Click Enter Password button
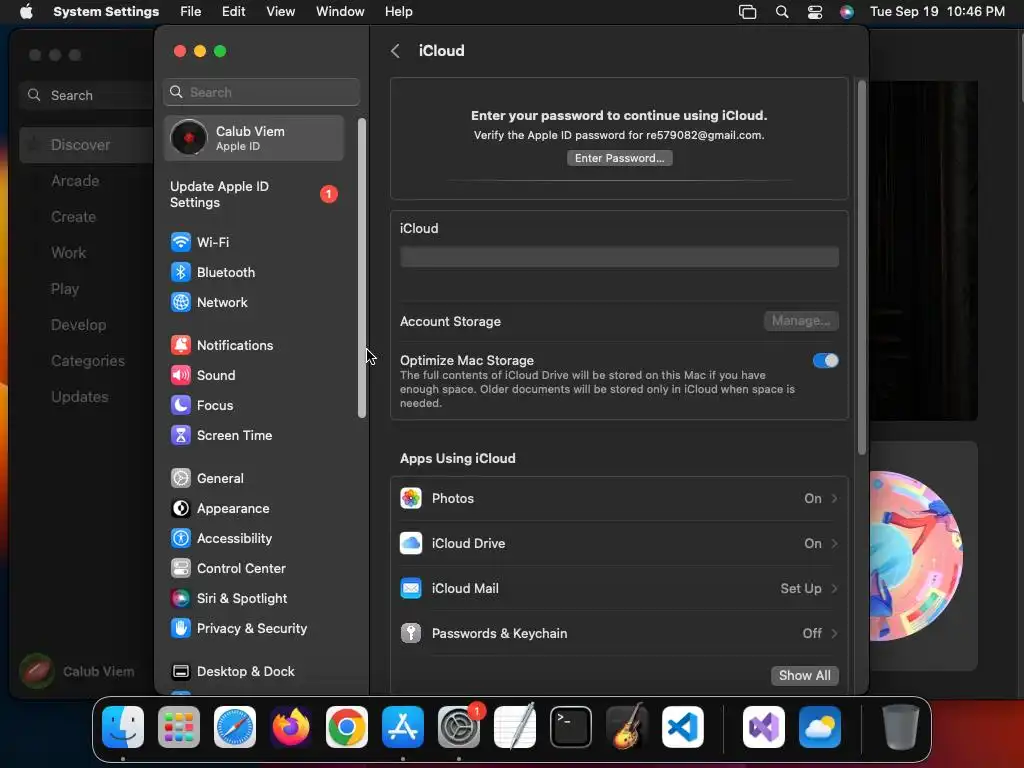This screenshot has width=1024, height=768. 619,159
